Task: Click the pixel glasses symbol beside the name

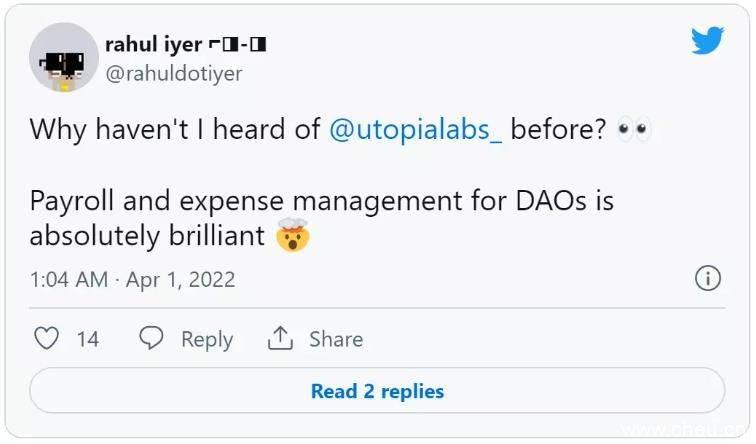Action: point(237,44)
